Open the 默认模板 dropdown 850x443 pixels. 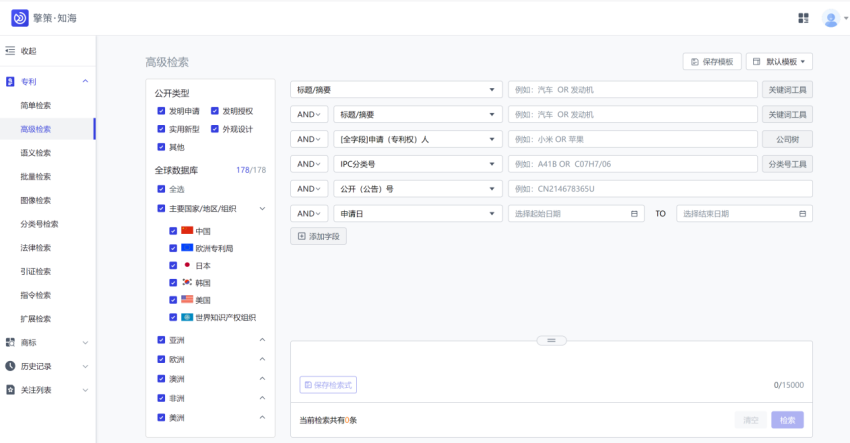(x=779, y=62)
